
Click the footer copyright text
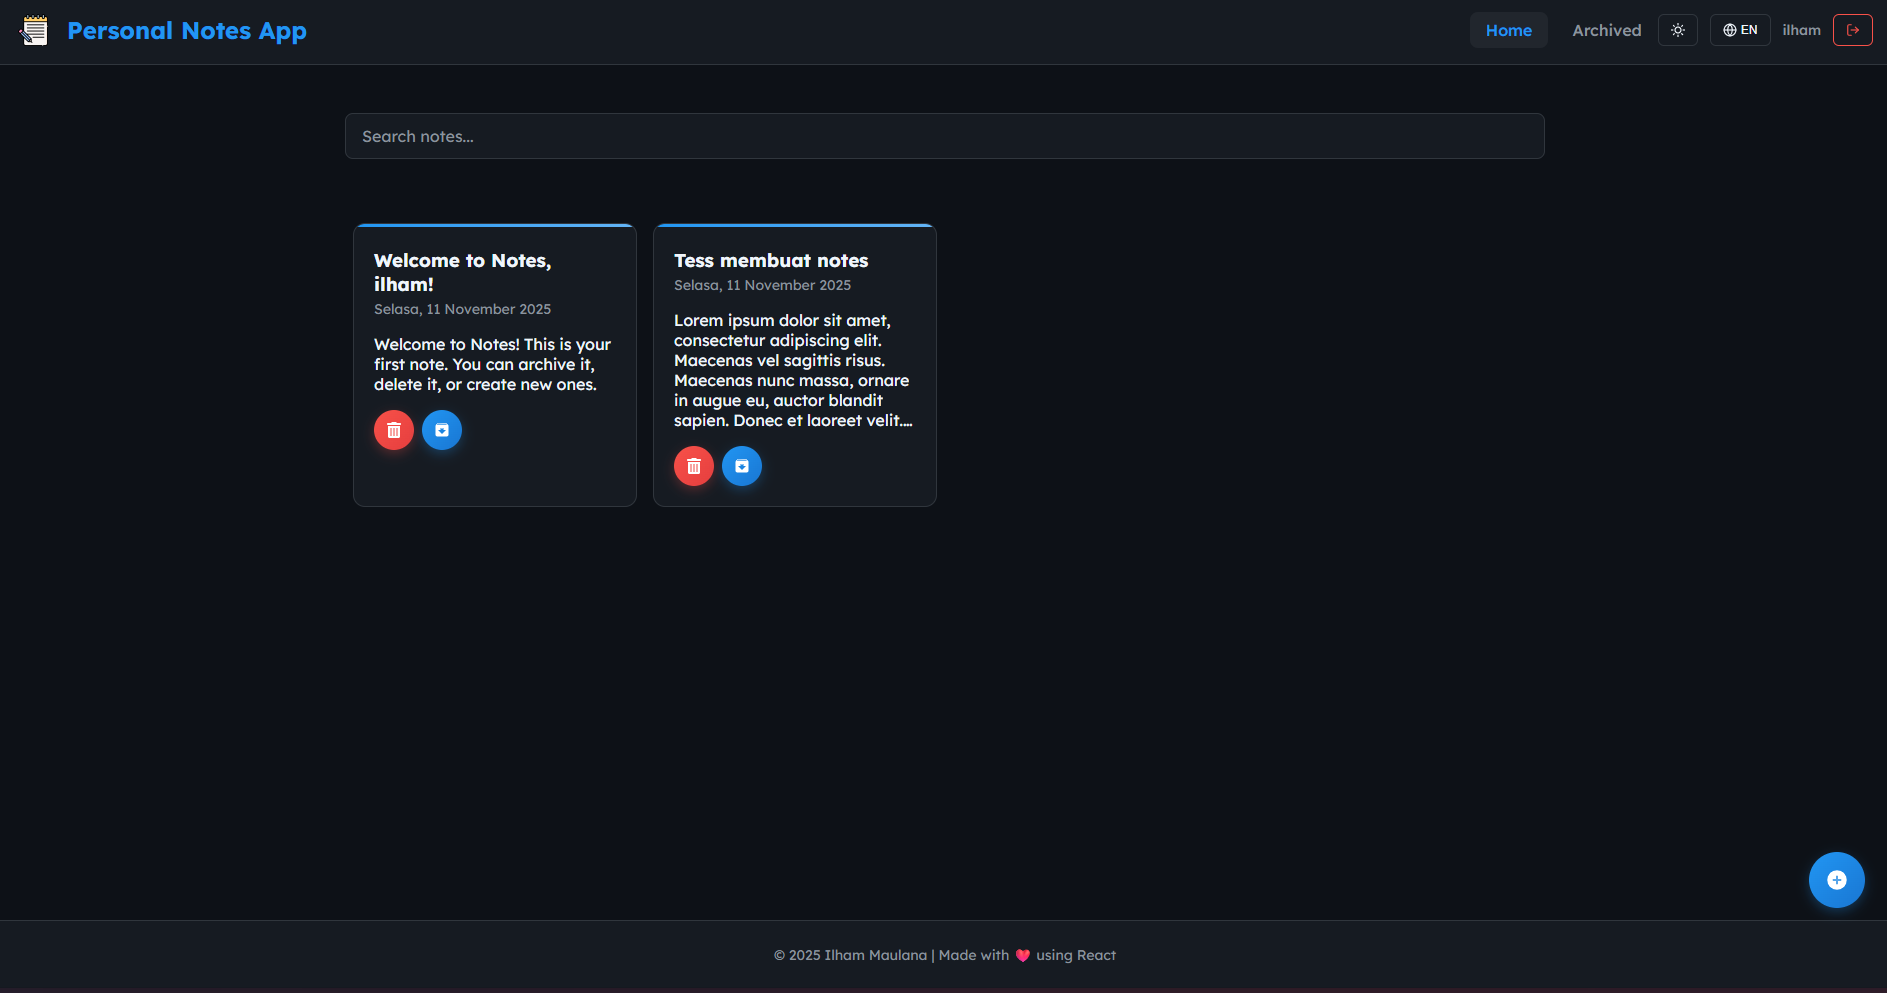[x=850, y=956]
